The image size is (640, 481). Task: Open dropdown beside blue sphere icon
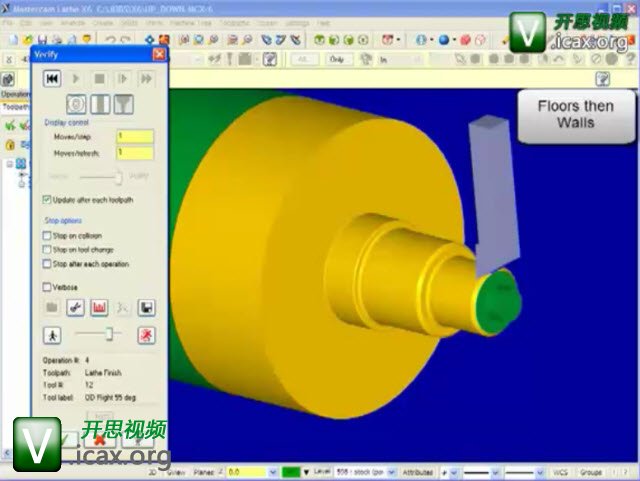[454, 40]
